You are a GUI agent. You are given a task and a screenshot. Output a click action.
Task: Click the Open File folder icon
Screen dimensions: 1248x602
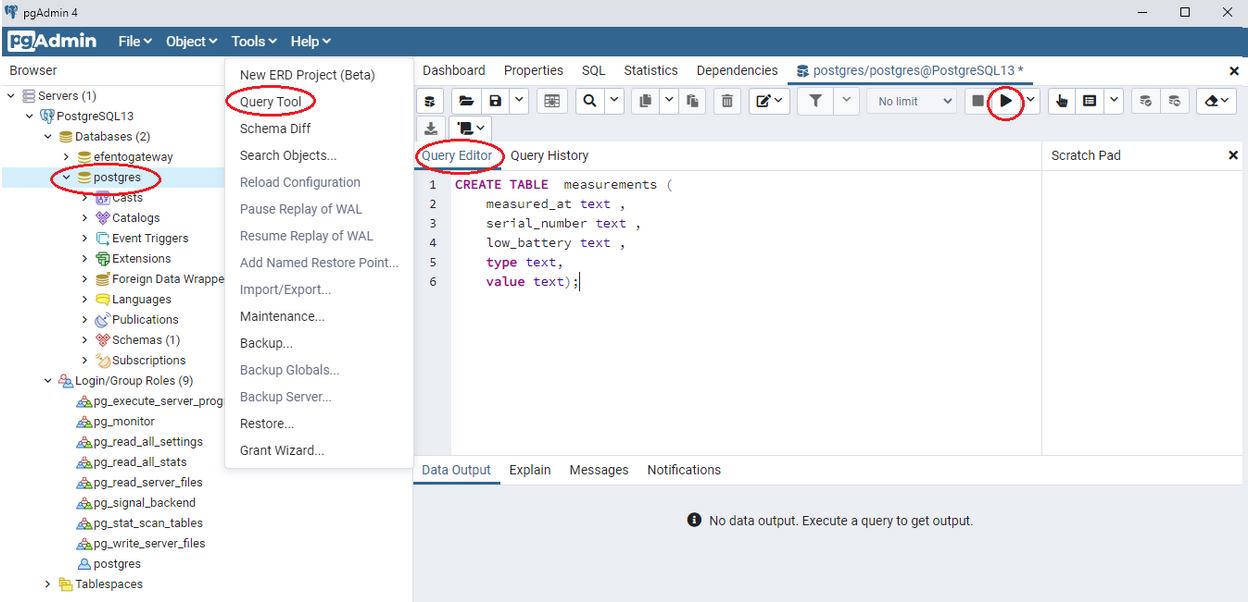coord(465,101)
